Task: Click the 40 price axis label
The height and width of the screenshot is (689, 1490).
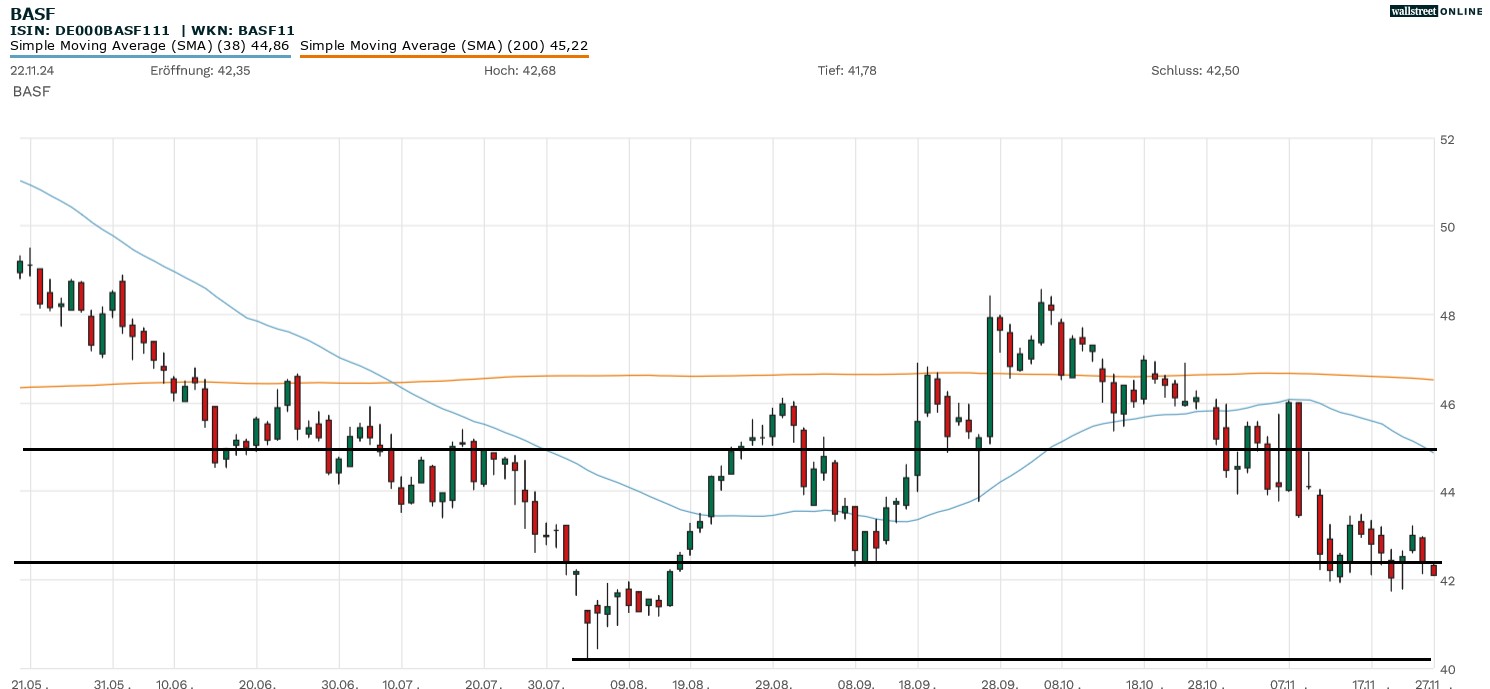Action: pos(1448,669)
